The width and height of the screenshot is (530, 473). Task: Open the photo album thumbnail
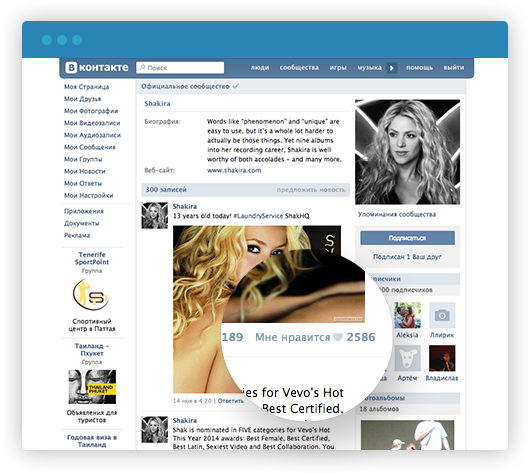click(x=408, y=435)
